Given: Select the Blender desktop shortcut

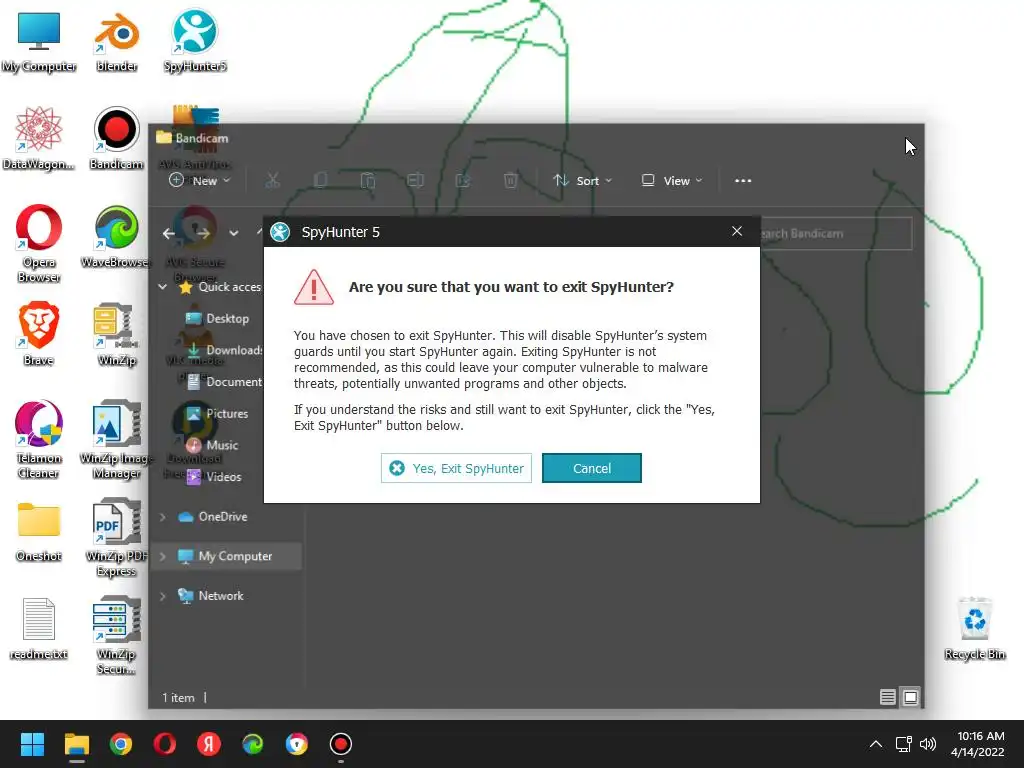Looking at the screenshot, I should 117,40.
